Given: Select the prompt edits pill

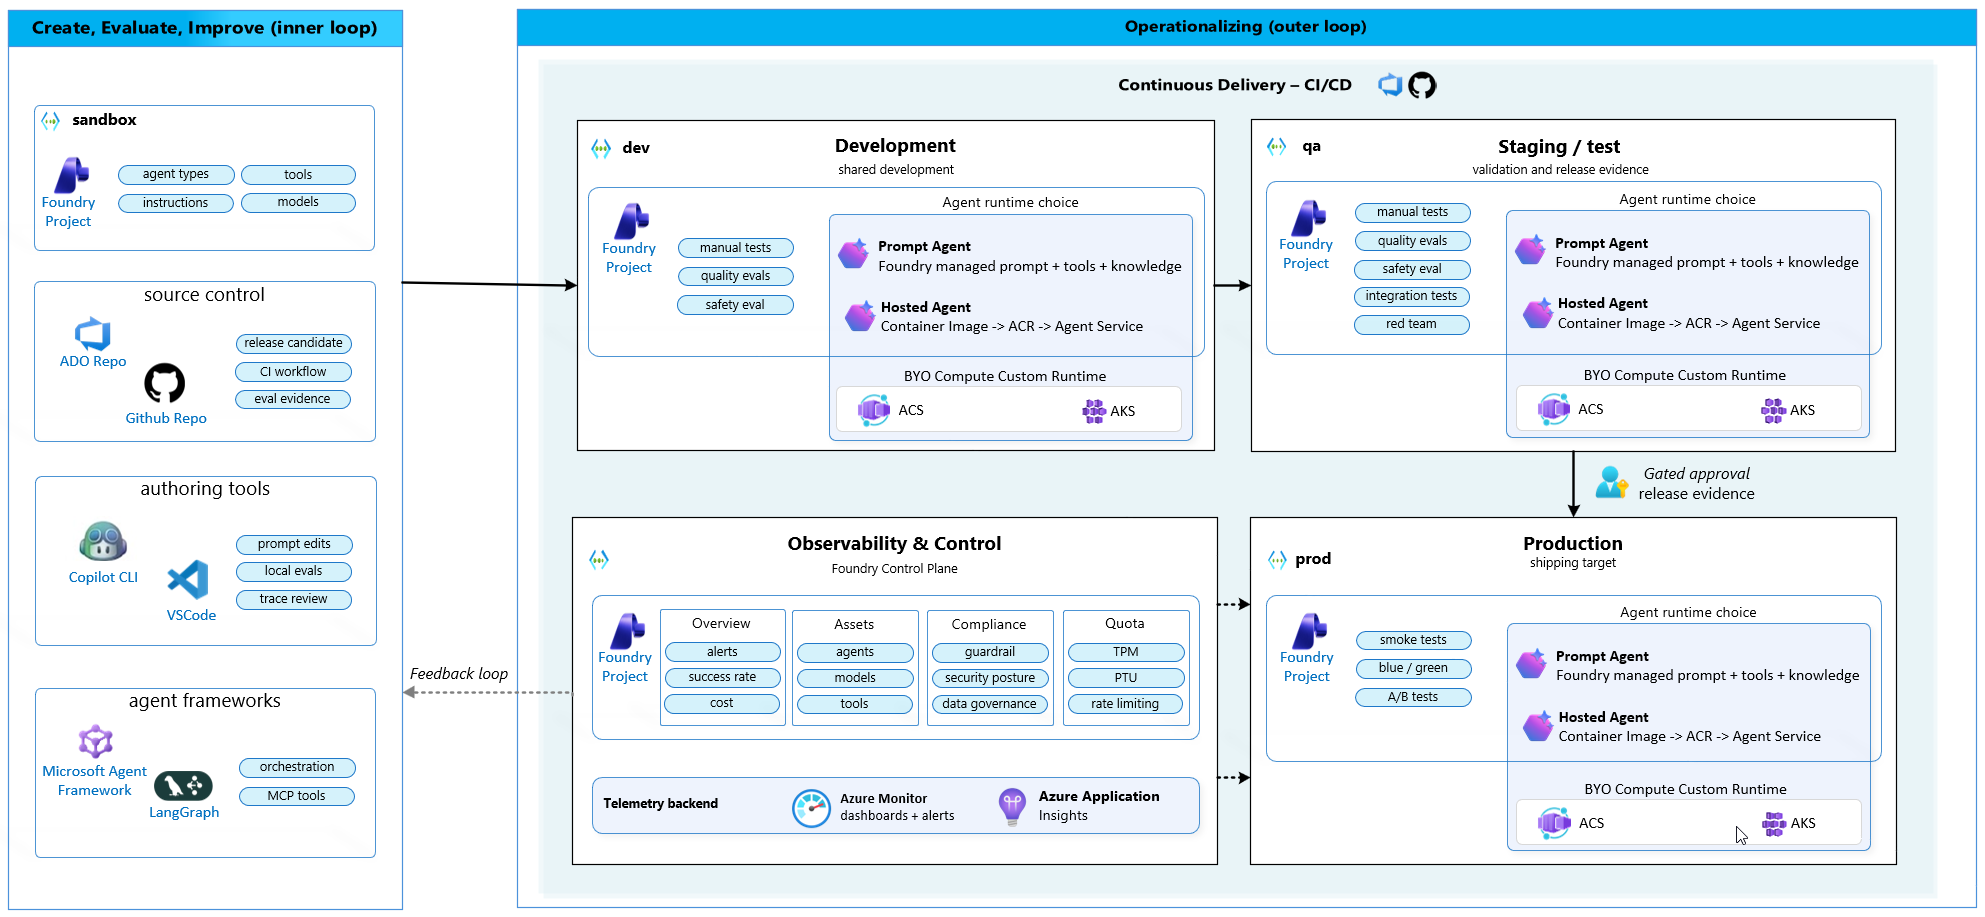Looking at the screenshot, I should [x=294, y=544].
